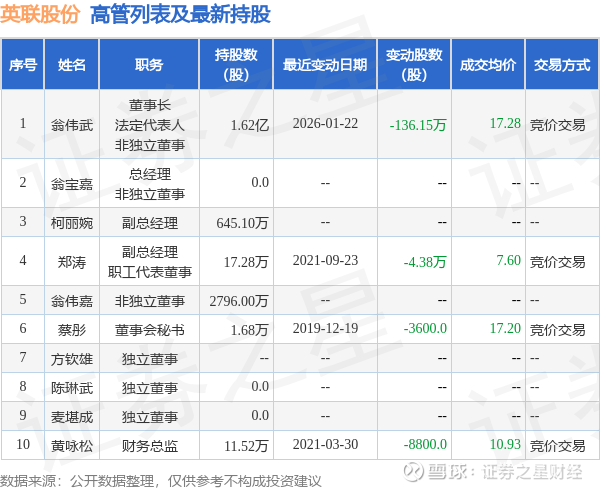Click the name 翁伟武

tap(72, 125)
